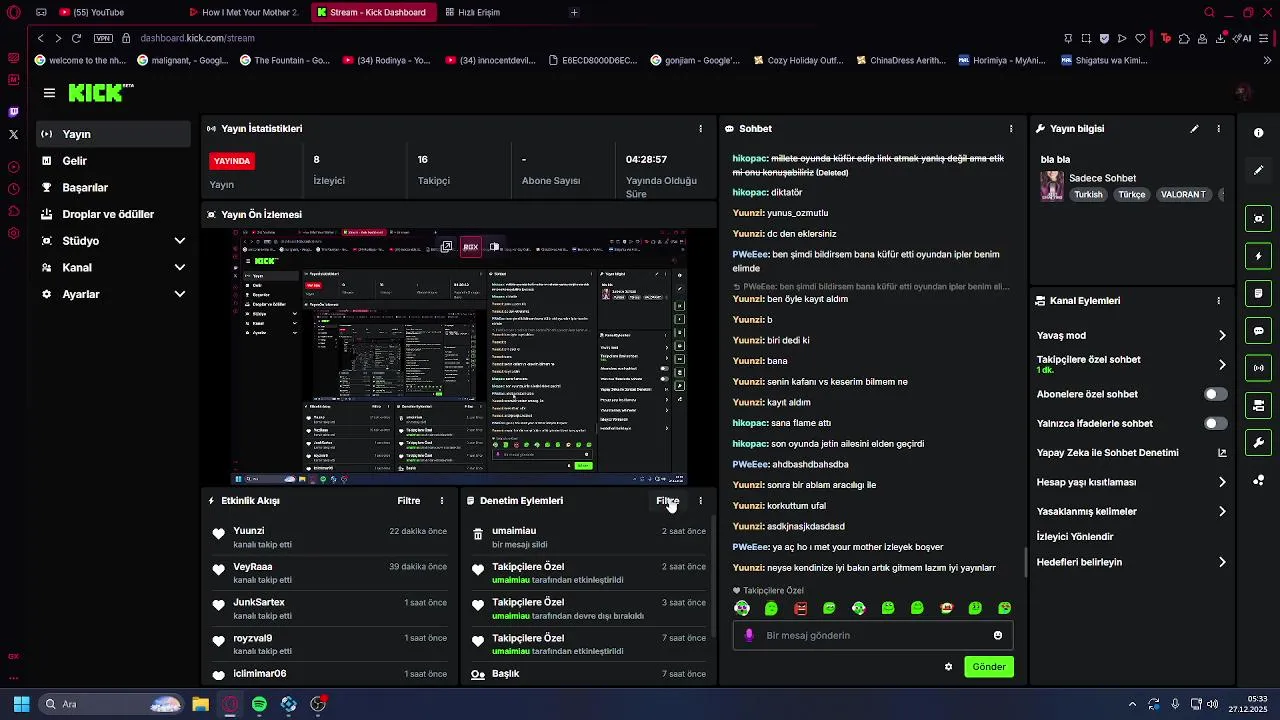Click the Bir mesaj gönderin input field
Screen dimensions: 1280x720
click(873, 636)
